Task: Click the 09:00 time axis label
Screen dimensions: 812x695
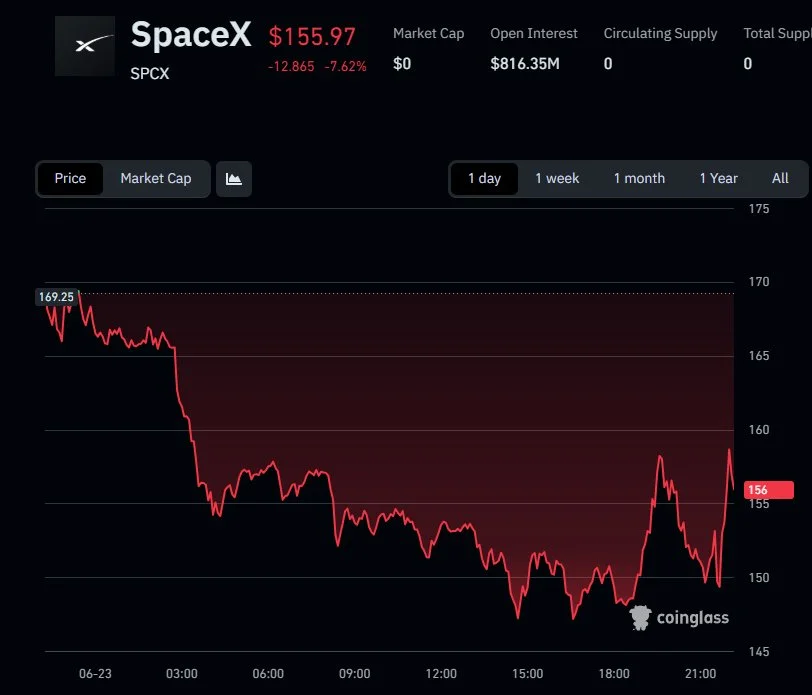Action: [x=355, y=674]
